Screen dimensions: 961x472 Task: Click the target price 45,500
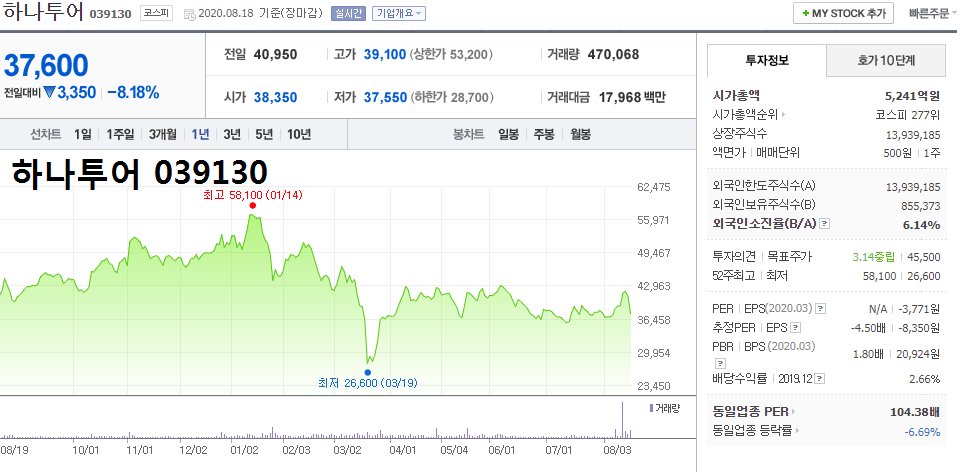925,257
